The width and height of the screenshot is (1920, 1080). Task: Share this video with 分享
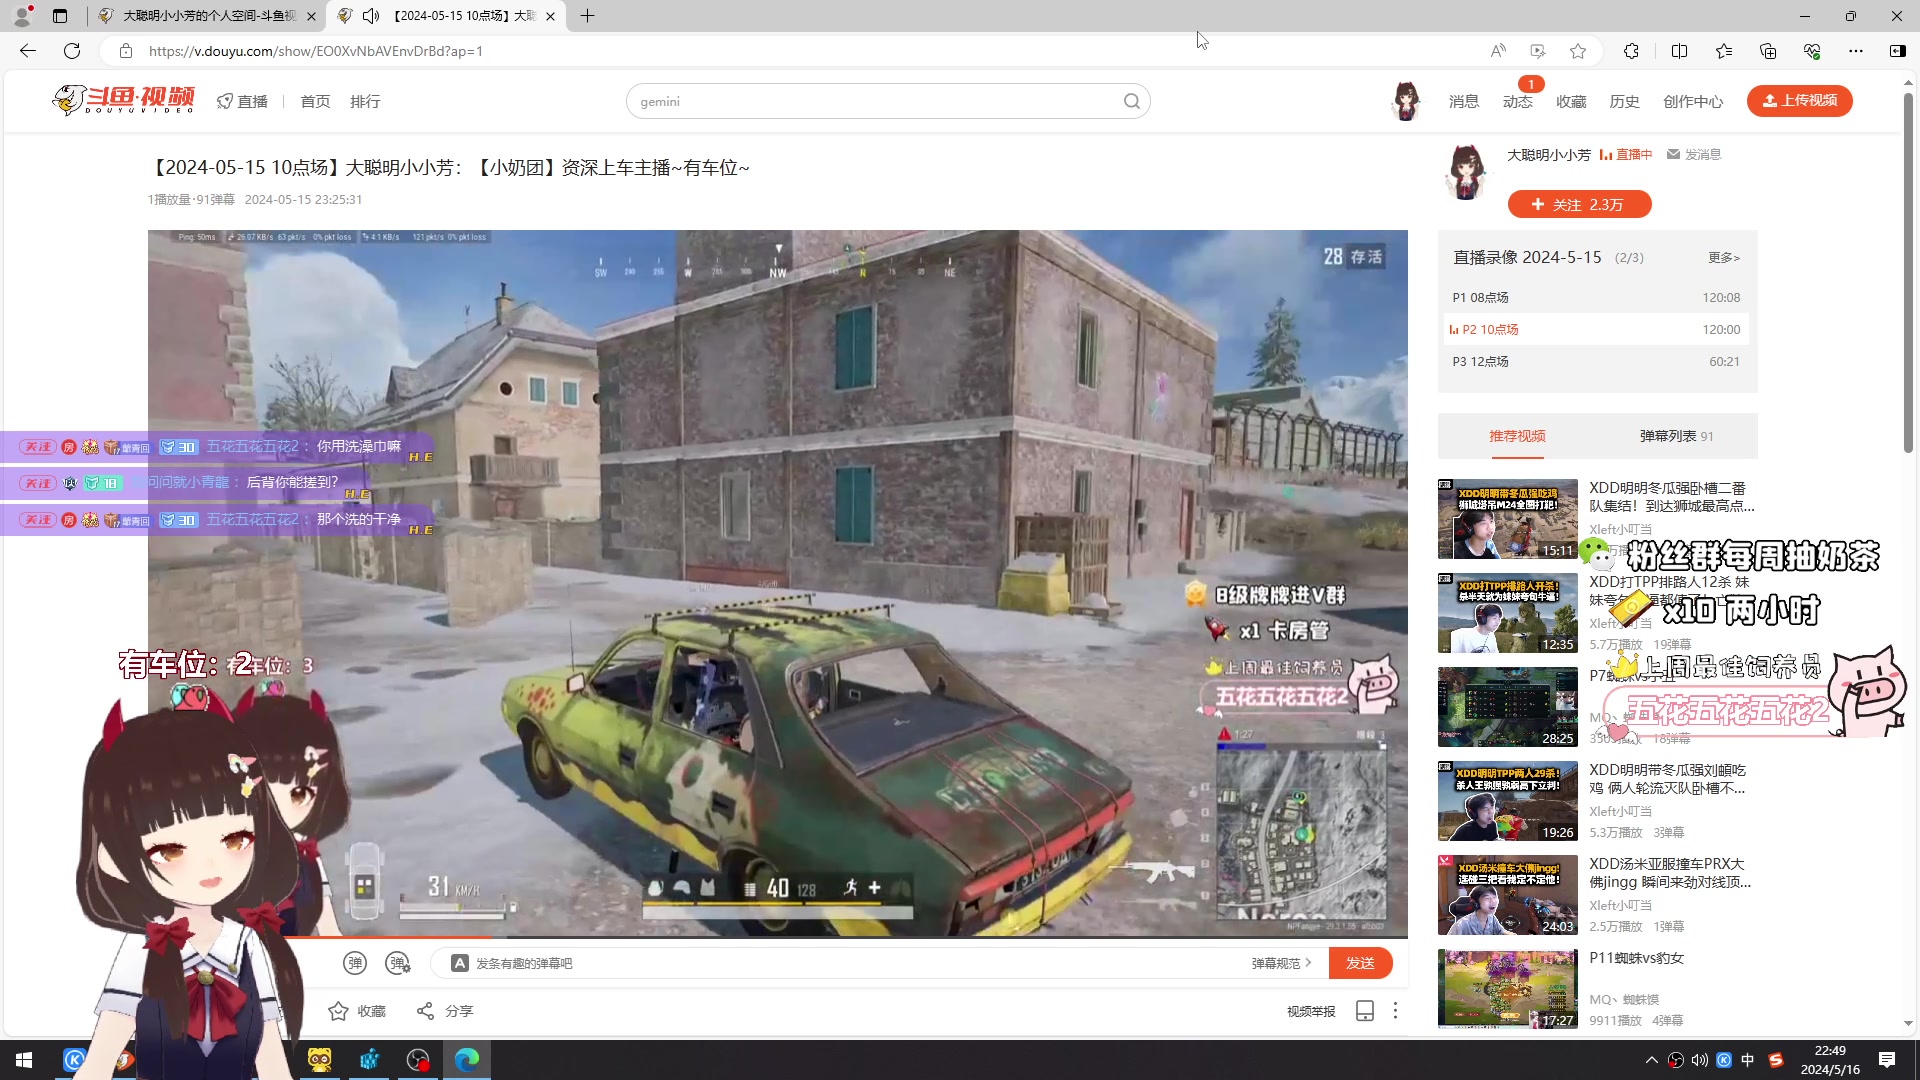pyautogui.click(x=445, y=1011)
